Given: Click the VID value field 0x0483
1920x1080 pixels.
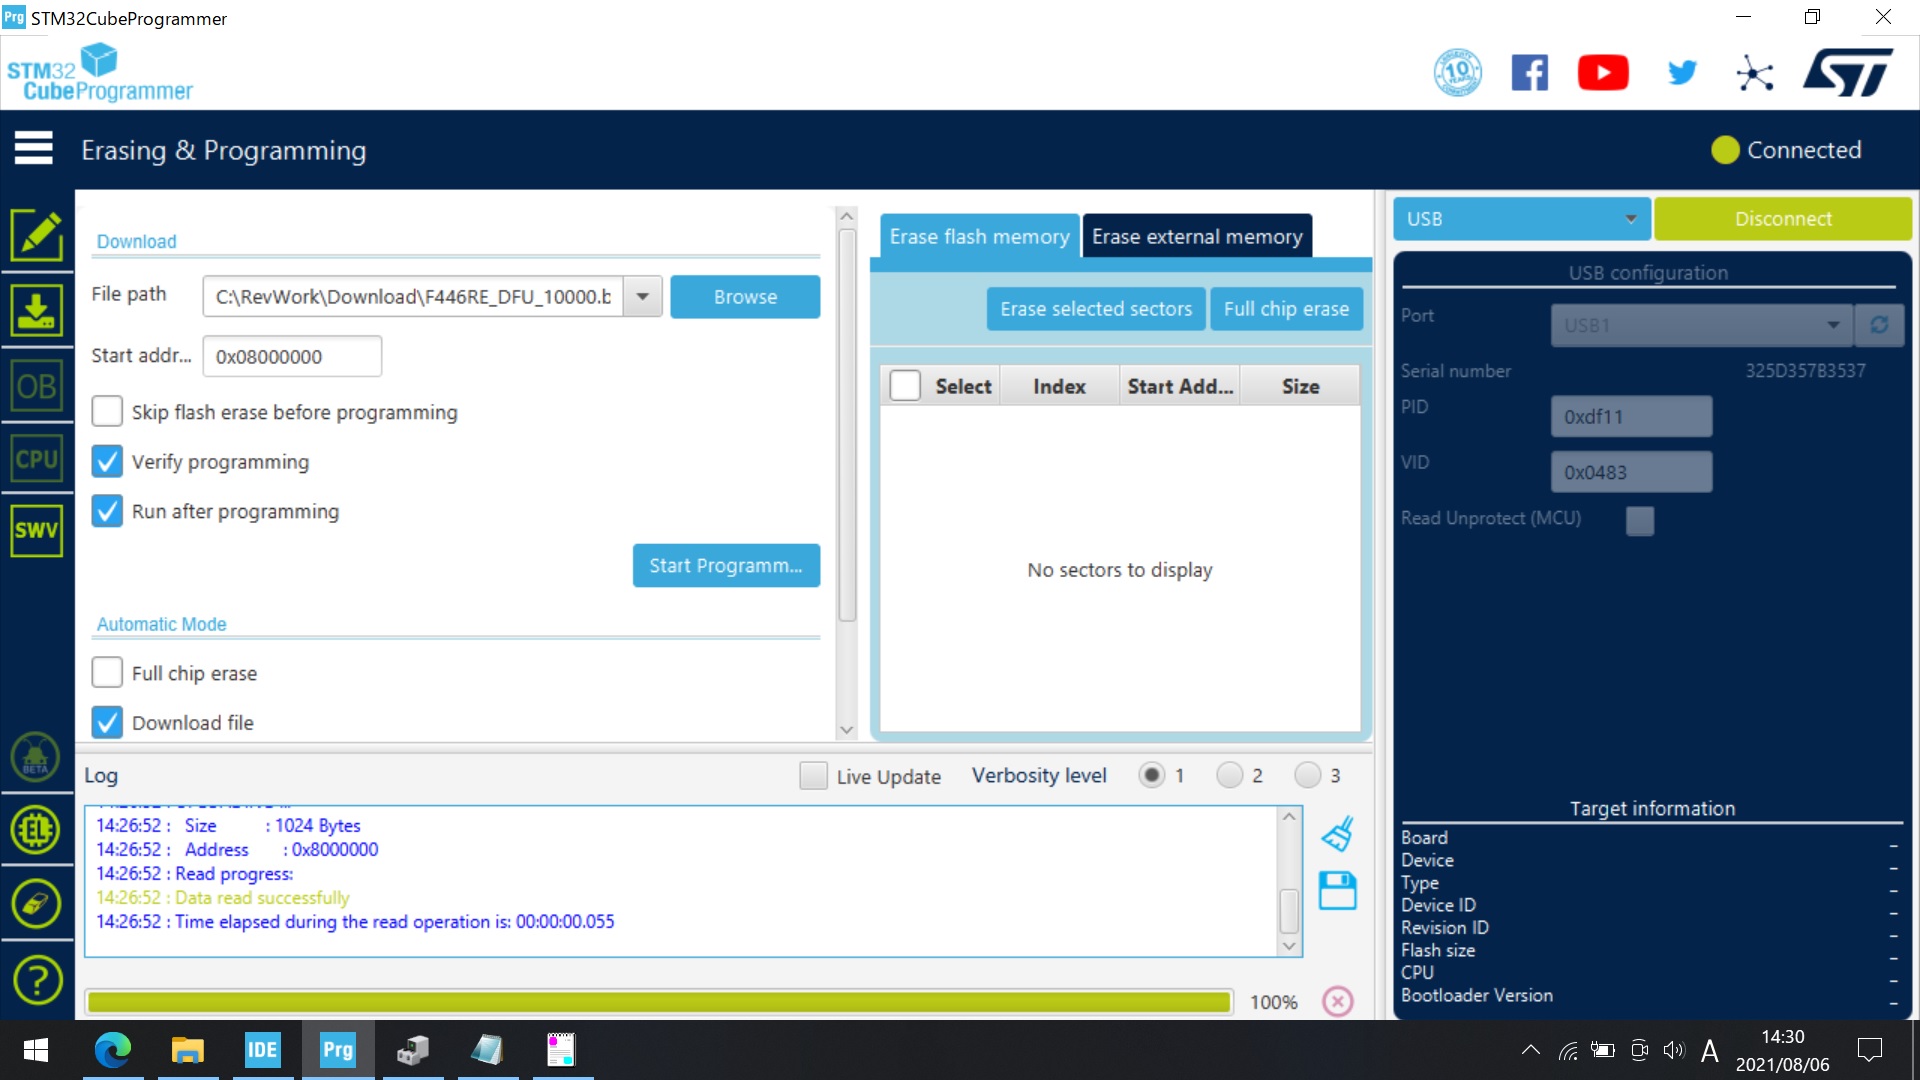Looking at the screenshot, I should (x=1631, y=472).
